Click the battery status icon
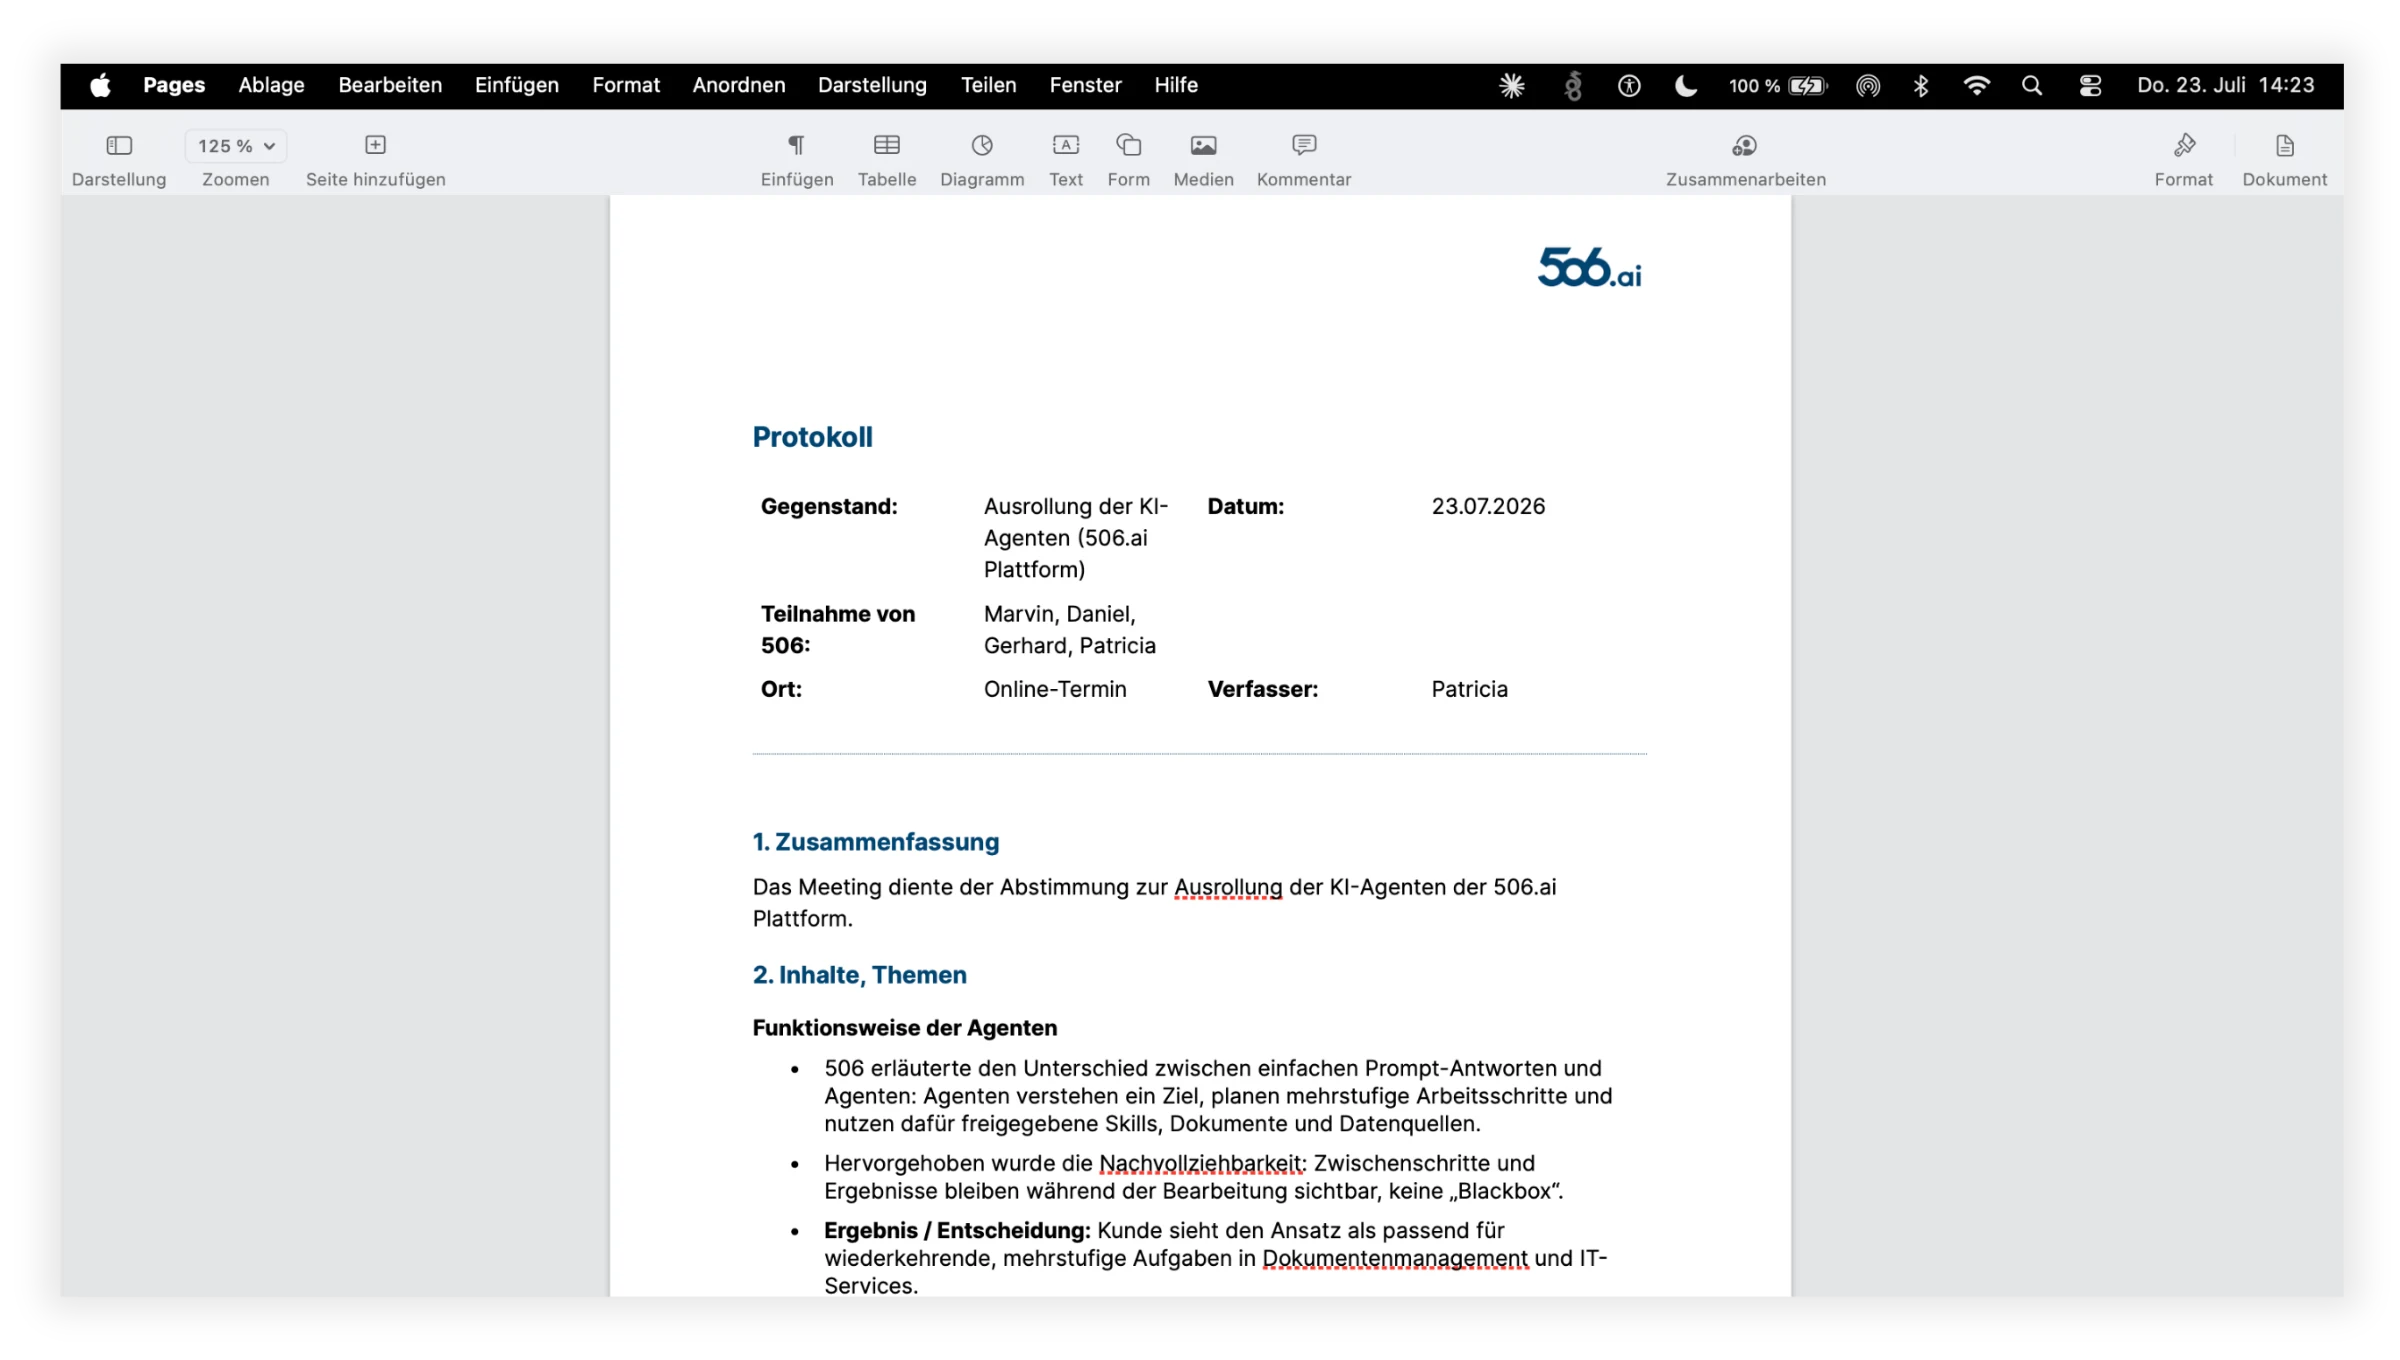2400x1360 pixels. coord(1808,86)
